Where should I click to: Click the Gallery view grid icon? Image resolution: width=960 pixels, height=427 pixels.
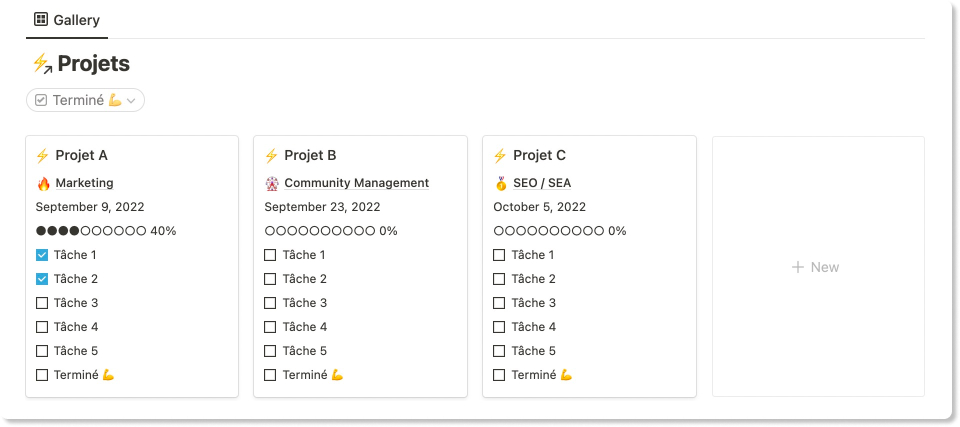point(41,19)
